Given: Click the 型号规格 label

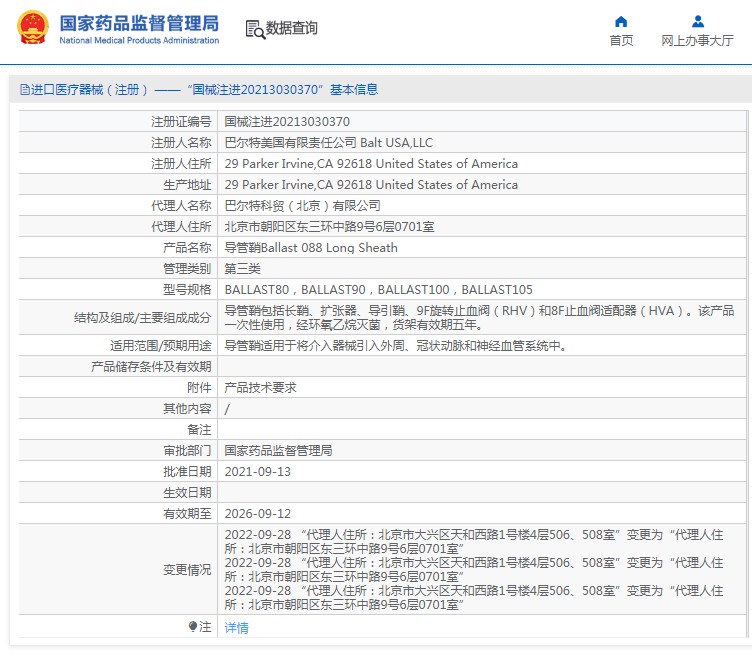Looking at the screenshot, I should (187, 290).
